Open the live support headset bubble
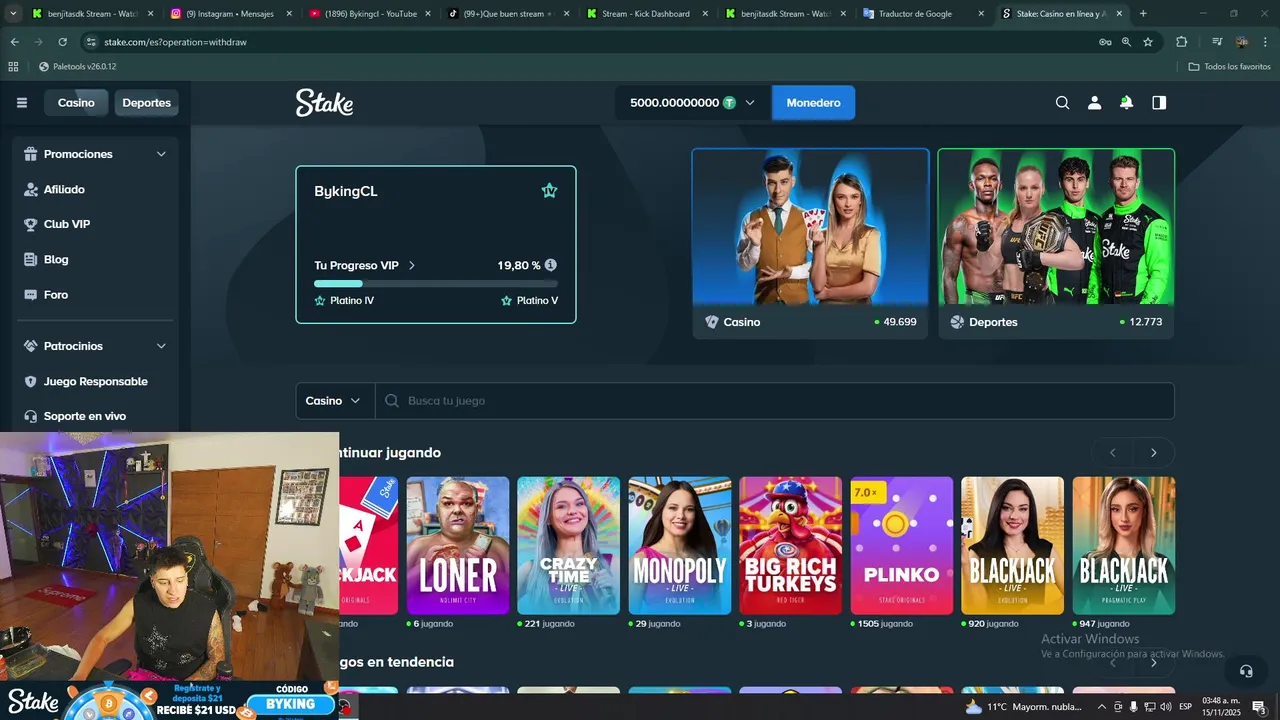1280x720 pixels. (x=1246, y=671)
